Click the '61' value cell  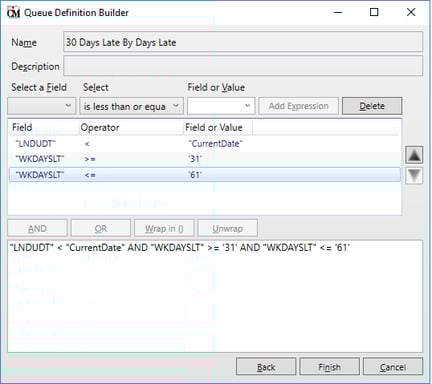point(195,175)
